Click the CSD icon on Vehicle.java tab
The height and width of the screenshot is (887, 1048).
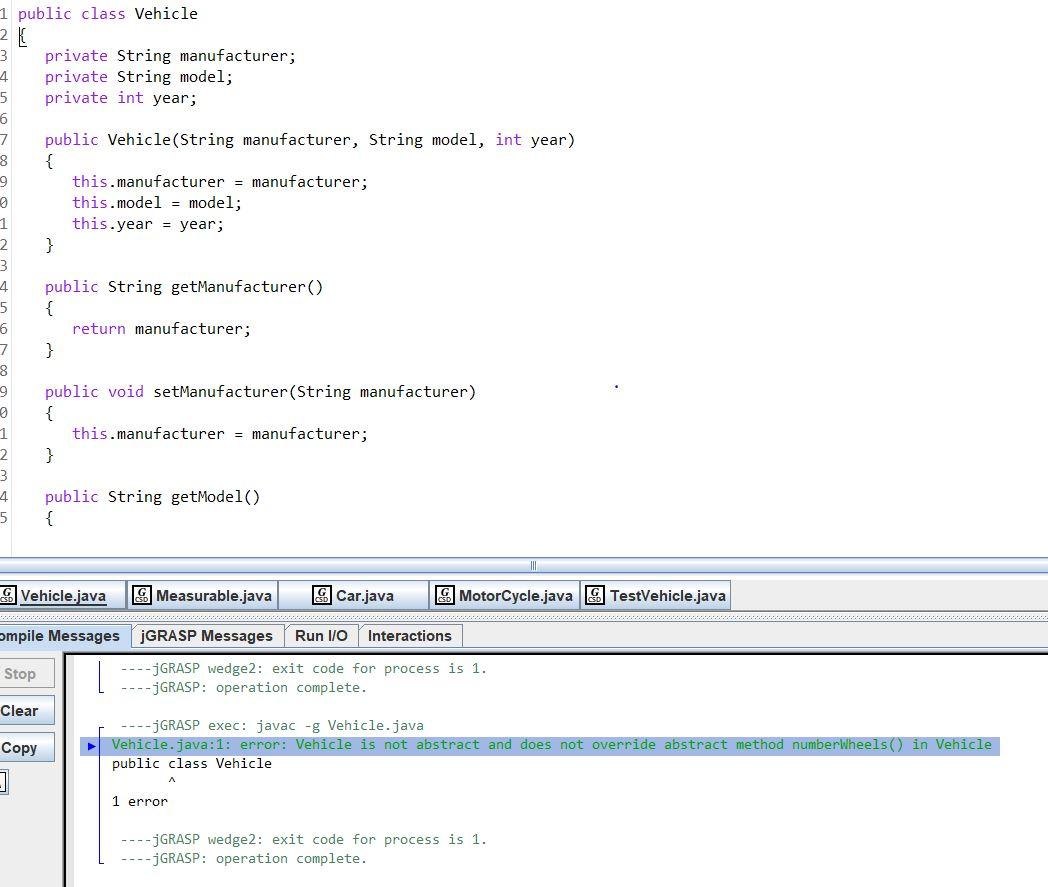pyautogui.click(x=7, y=595)
